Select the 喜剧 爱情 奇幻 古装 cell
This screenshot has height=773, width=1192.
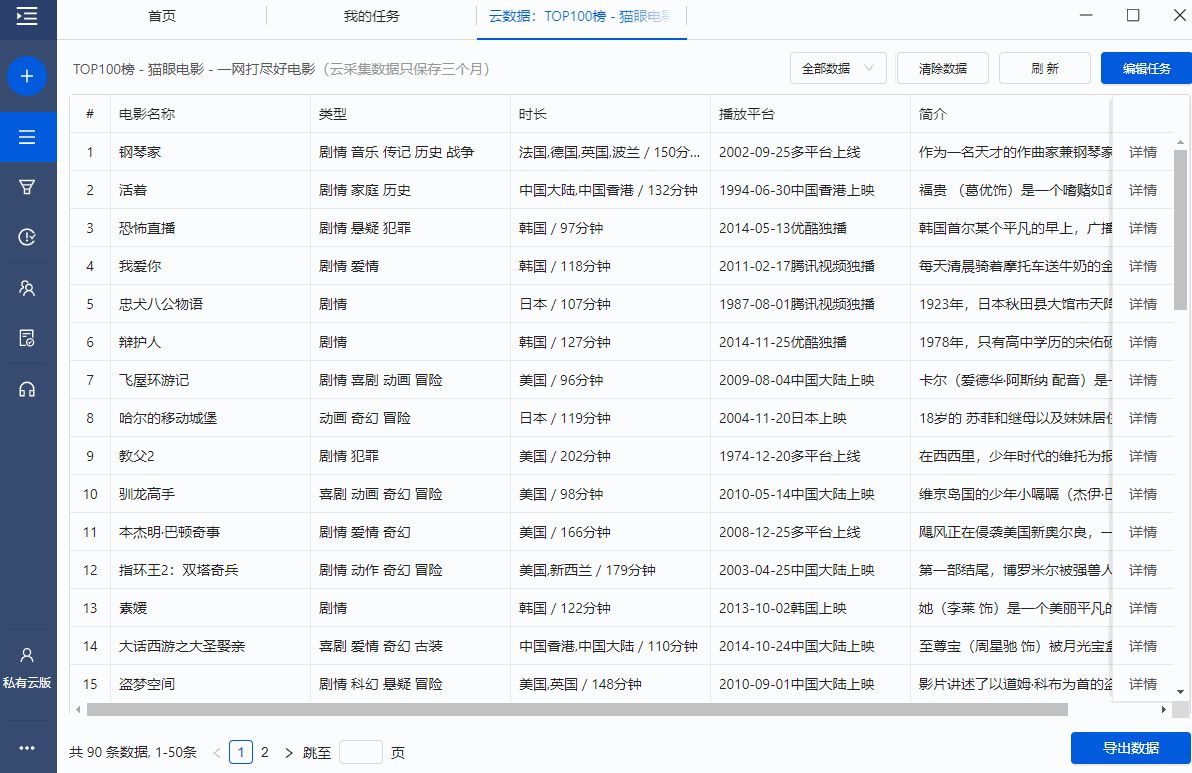[x=411, y=646]
